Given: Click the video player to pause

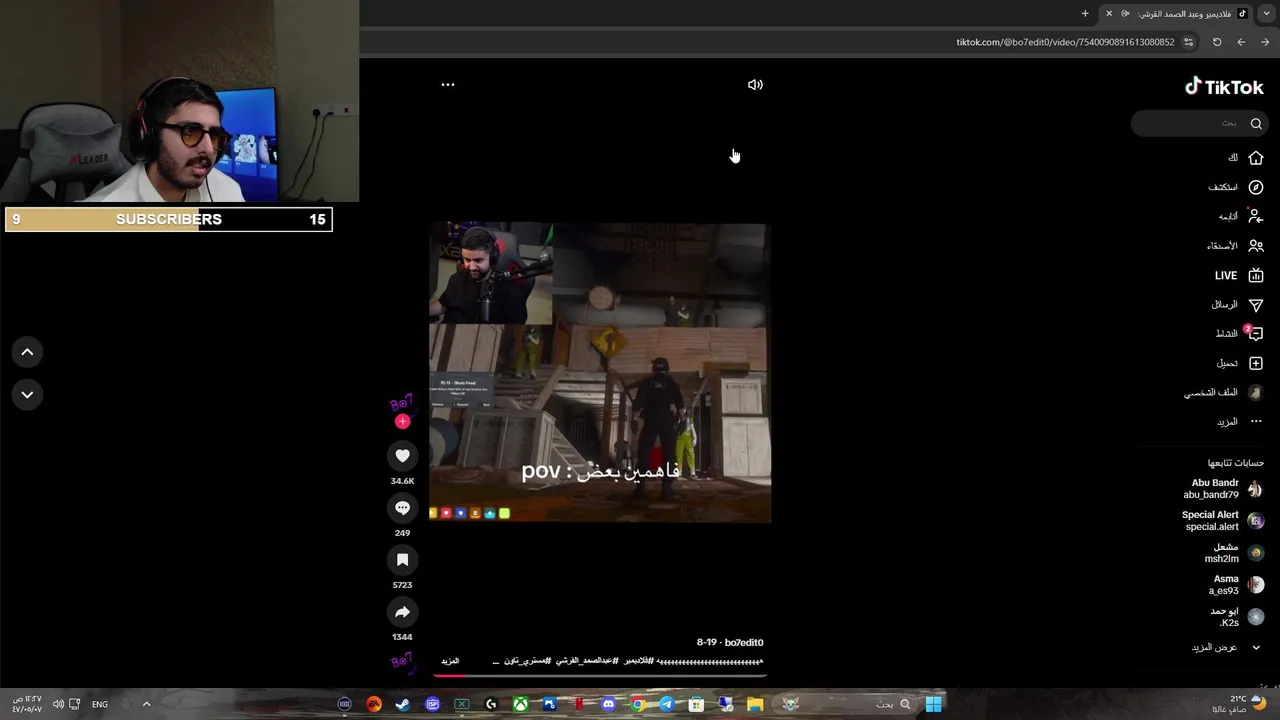Looking at the screenshot, I should pyautogui.click(x=600, y=372).
